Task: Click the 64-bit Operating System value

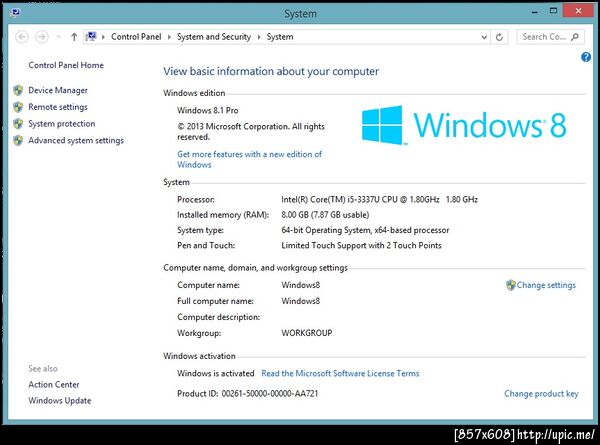Action: (365, 230)
